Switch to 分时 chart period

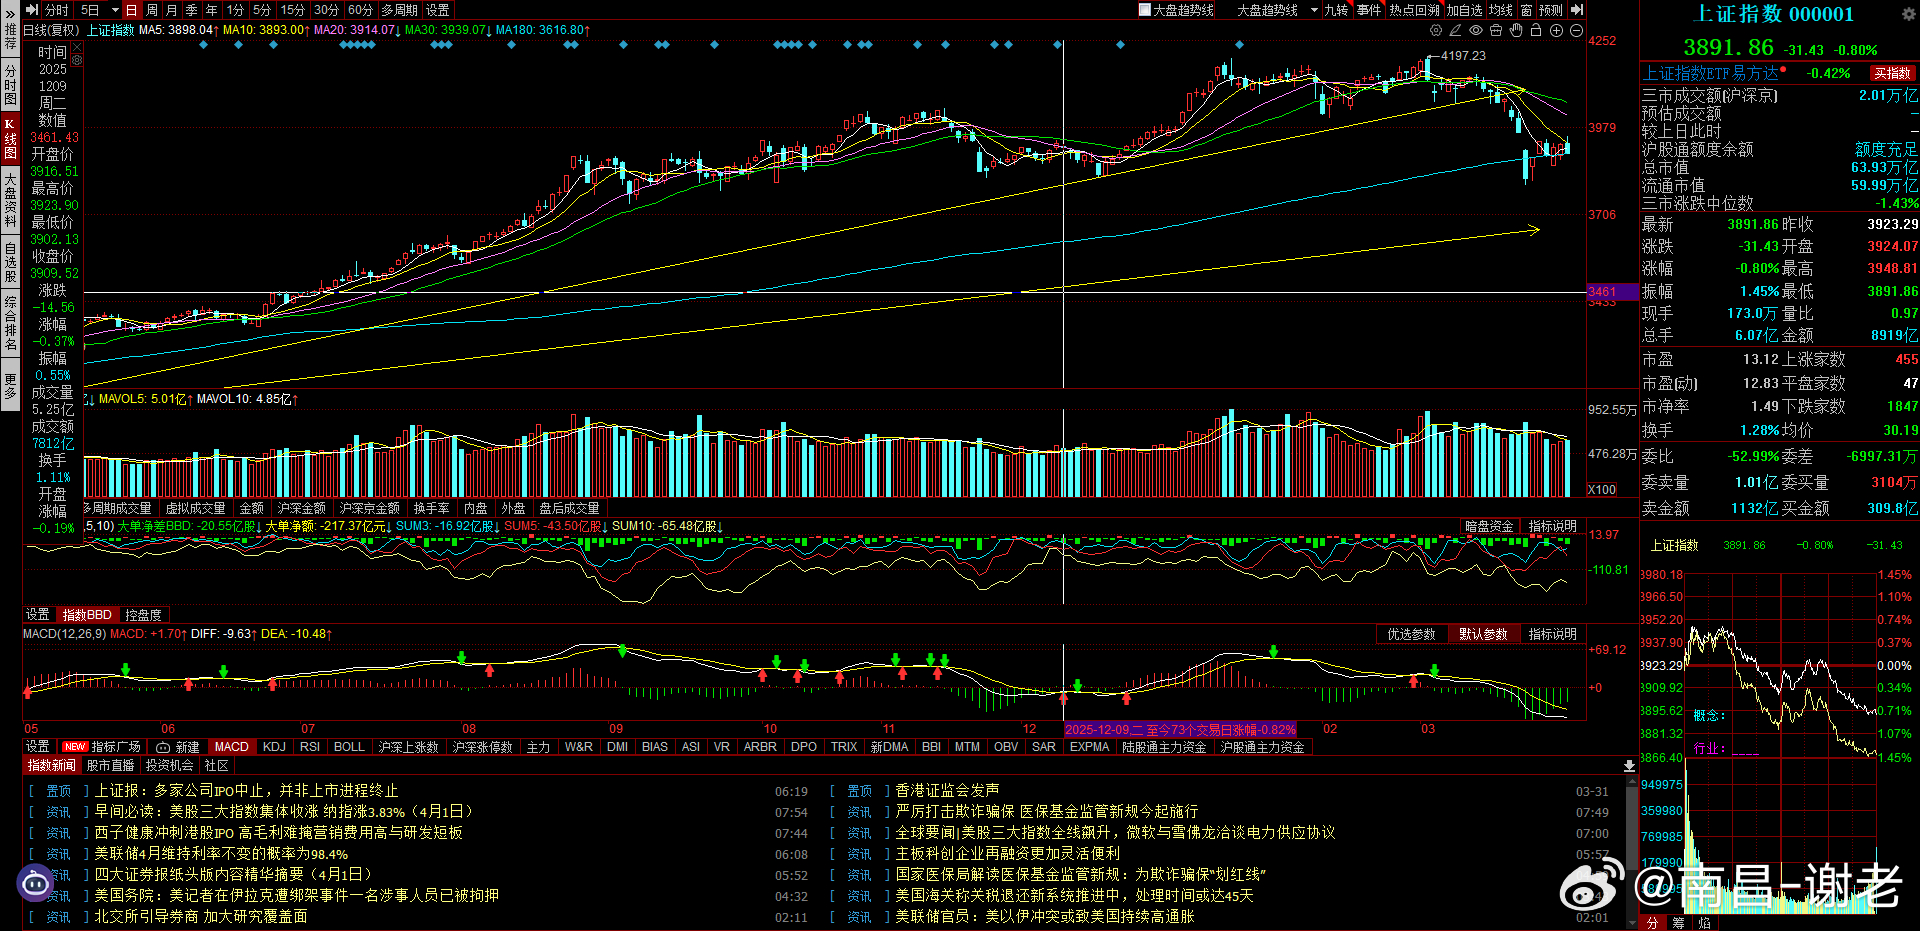coord(57,10)
